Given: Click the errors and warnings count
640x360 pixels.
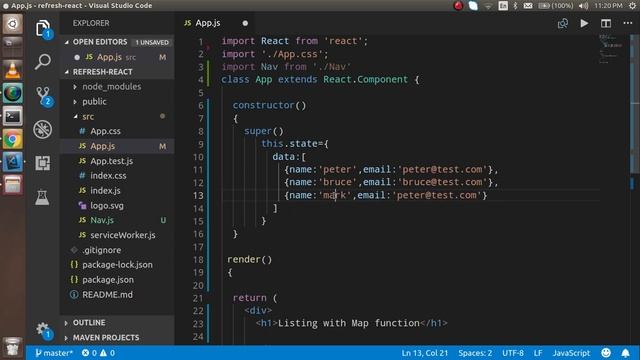Looking at the screenshot, I should point(98,353).
